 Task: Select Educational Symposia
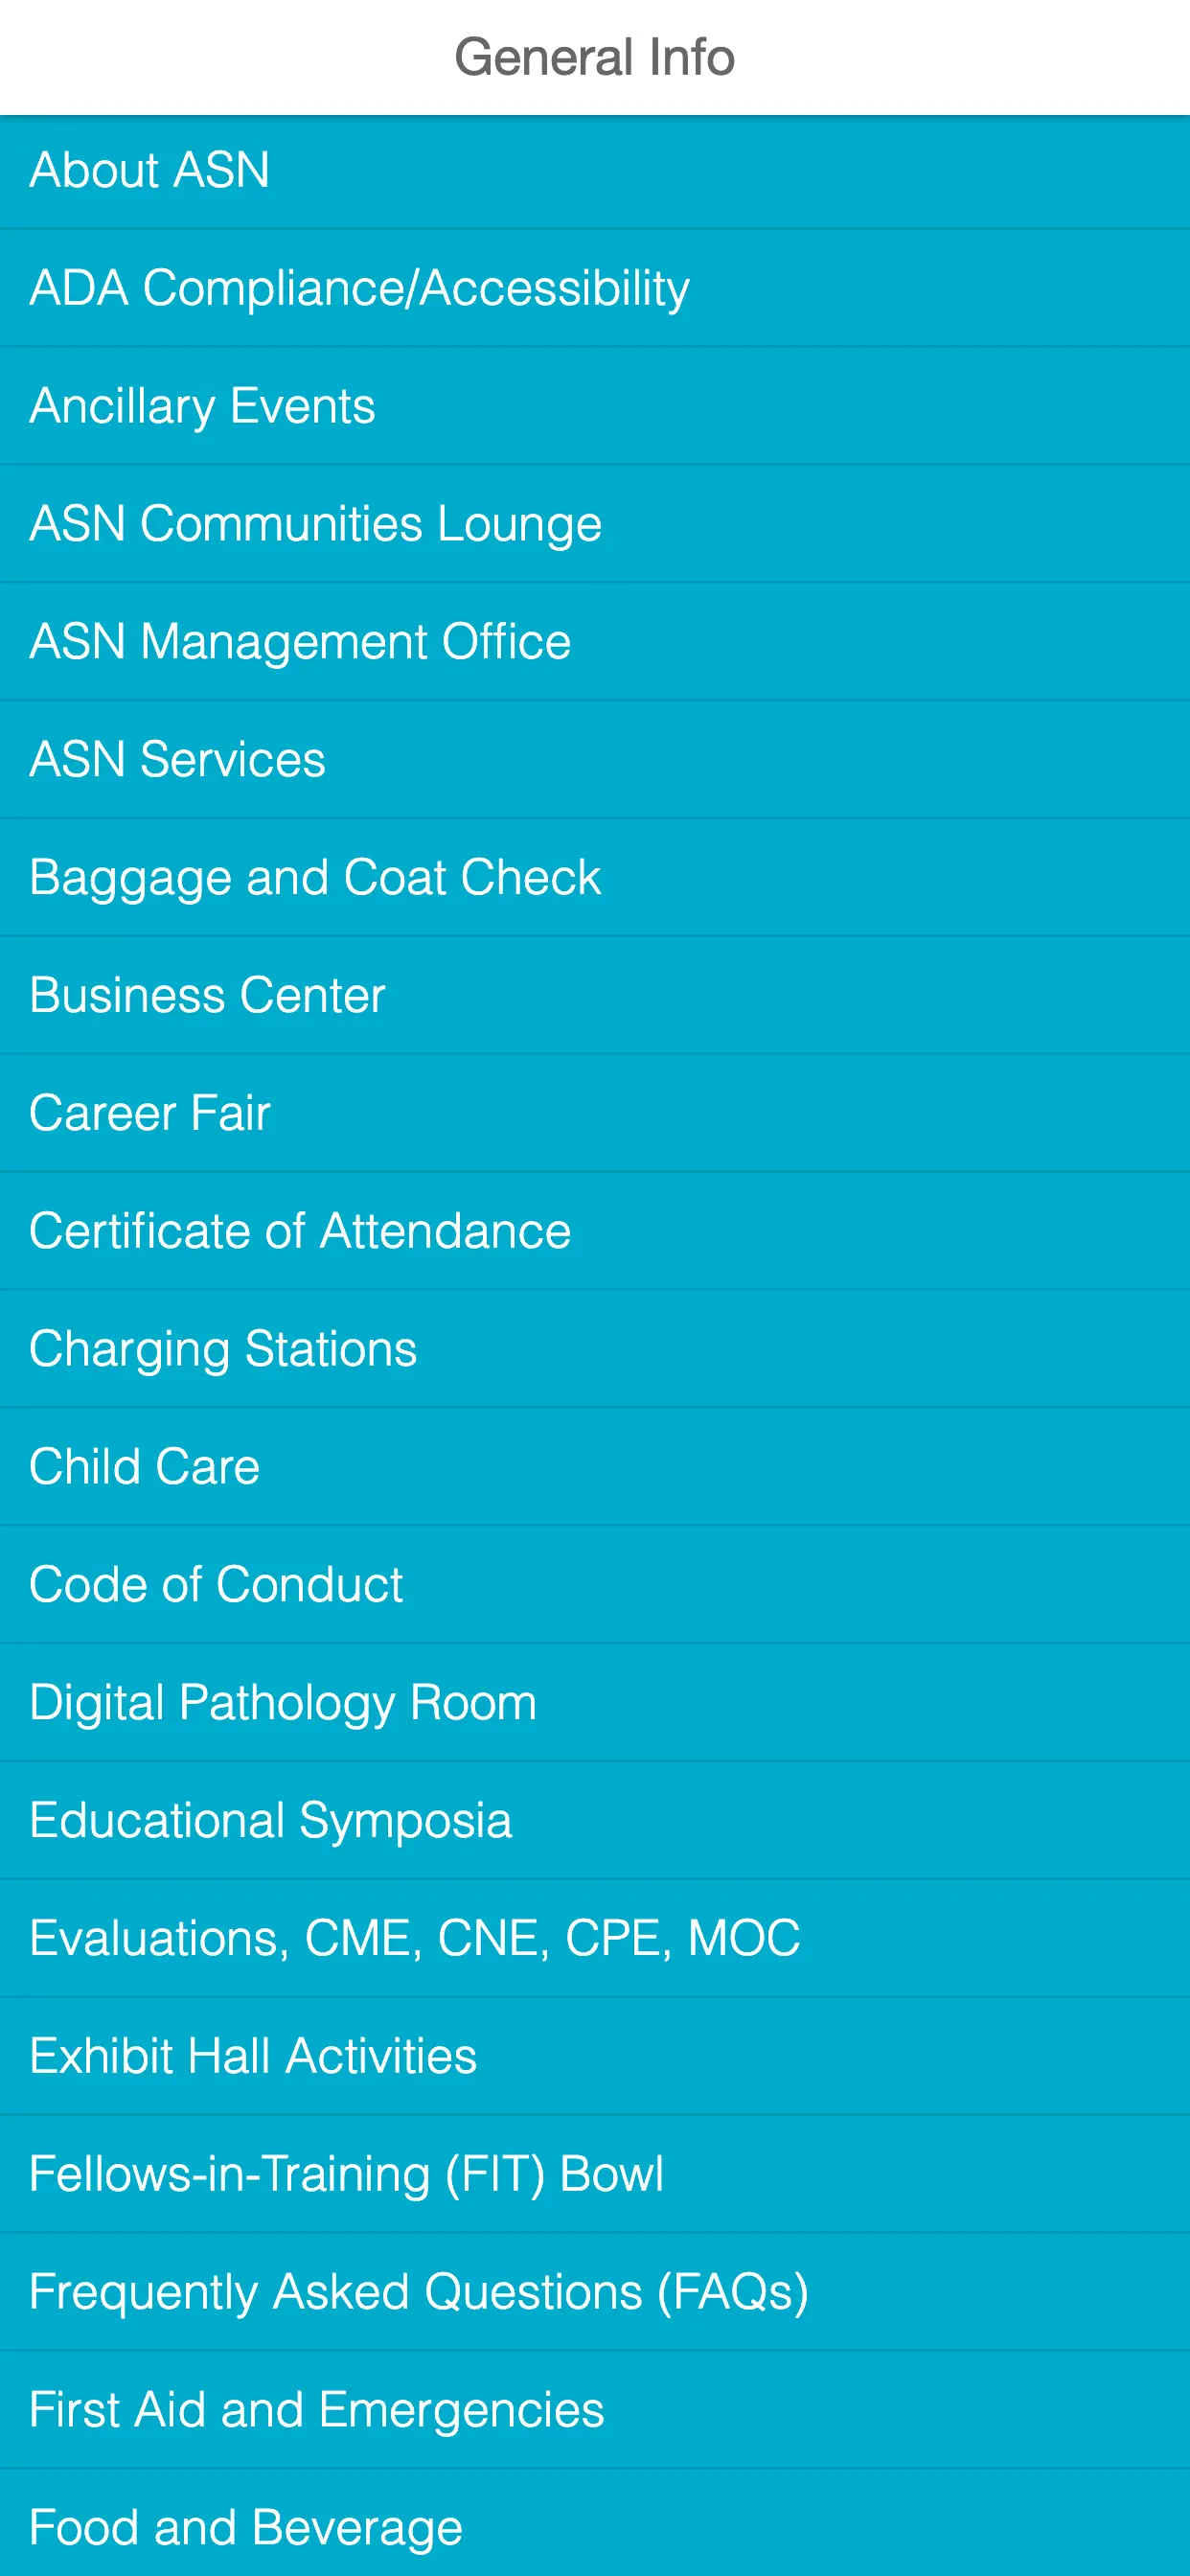271,1819
